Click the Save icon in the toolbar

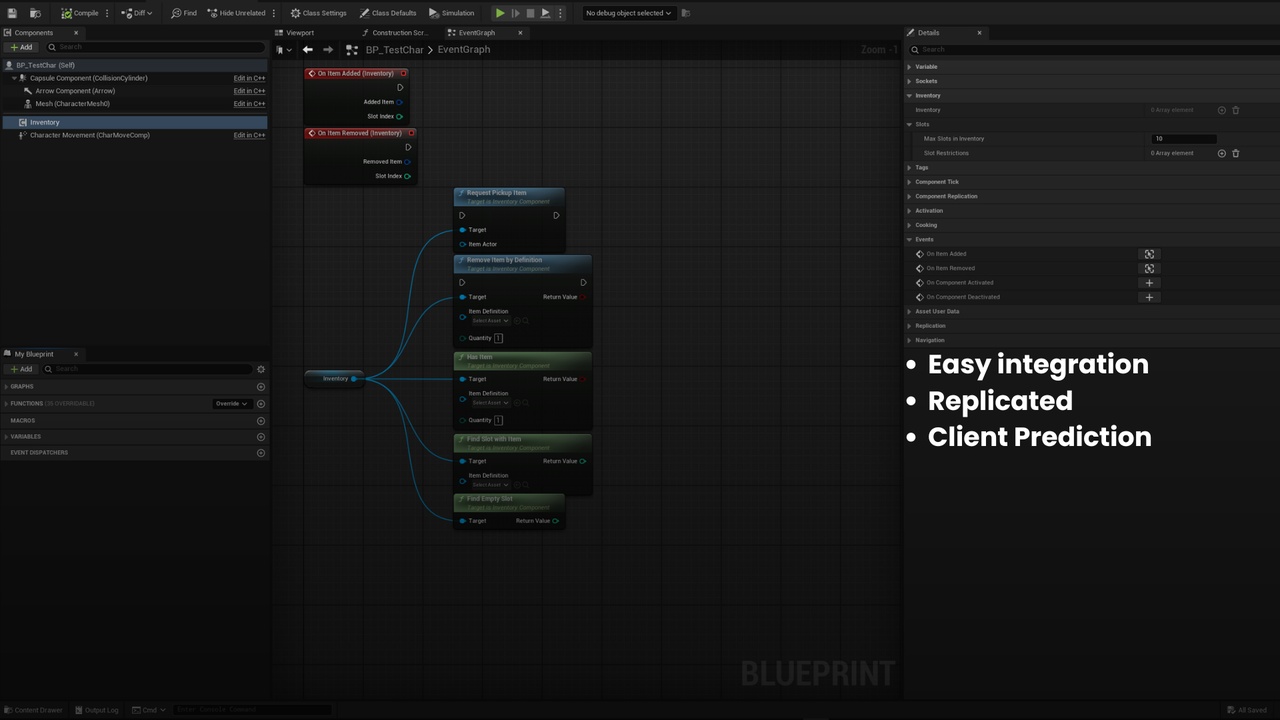(x=12, y=13)
